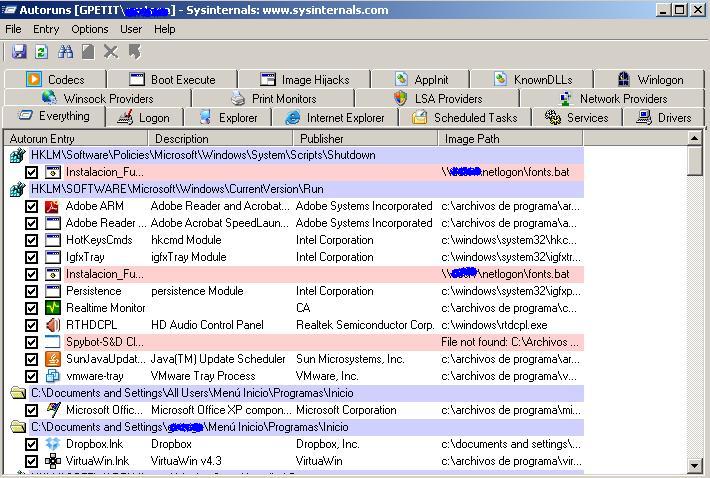Switch to the Image Hijacks tab
Image resolution: width=710 pixels, height=478 pixels.
(x=304, y=79)
